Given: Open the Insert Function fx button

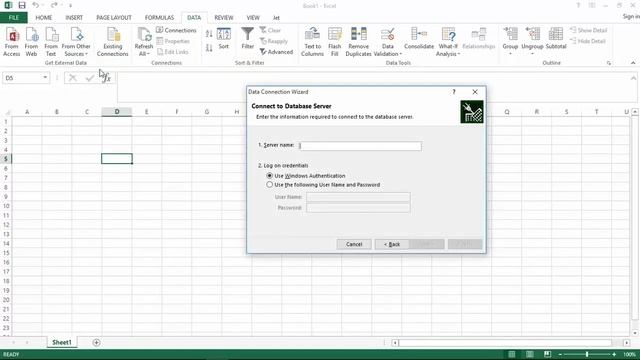Looking at the screenshot, I should coord(107,78).
